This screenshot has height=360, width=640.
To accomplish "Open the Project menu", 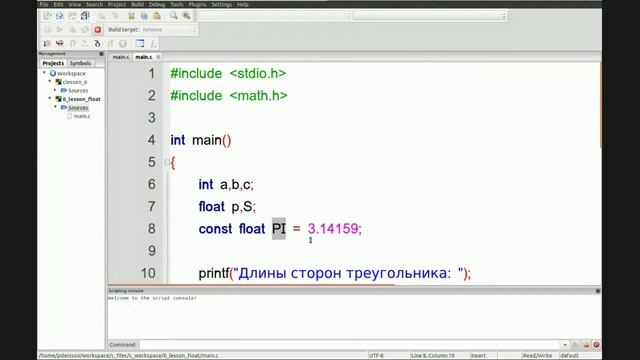I will click(117, 4).
